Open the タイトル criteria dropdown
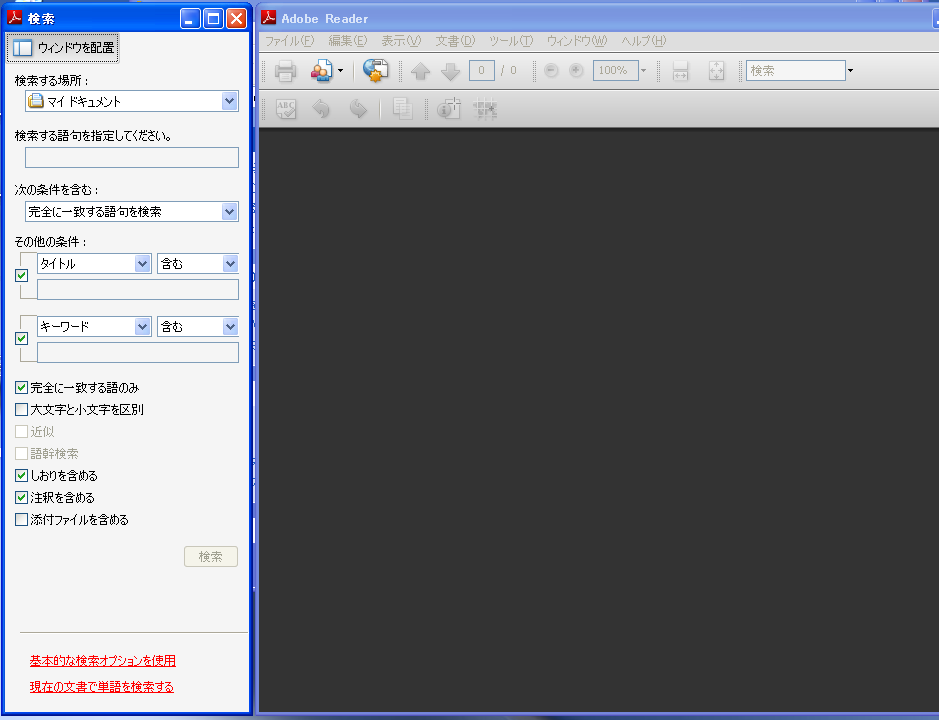 [x=94, y=264]
